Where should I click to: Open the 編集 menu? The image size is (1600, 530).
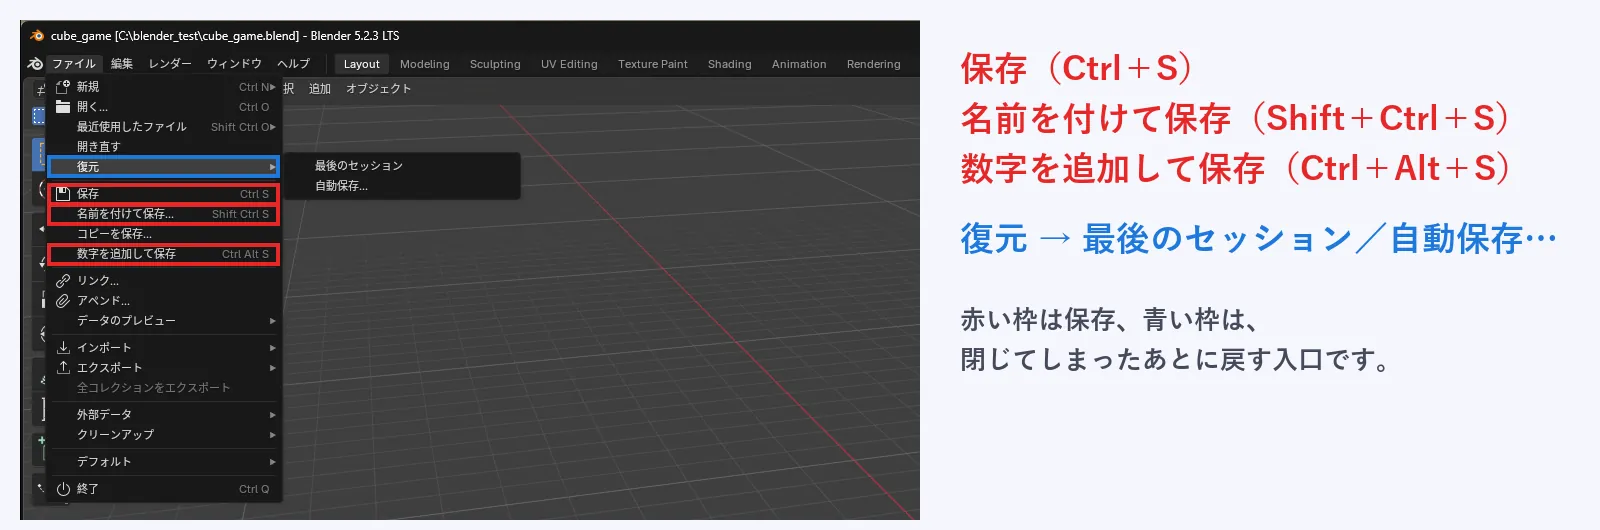122,64
